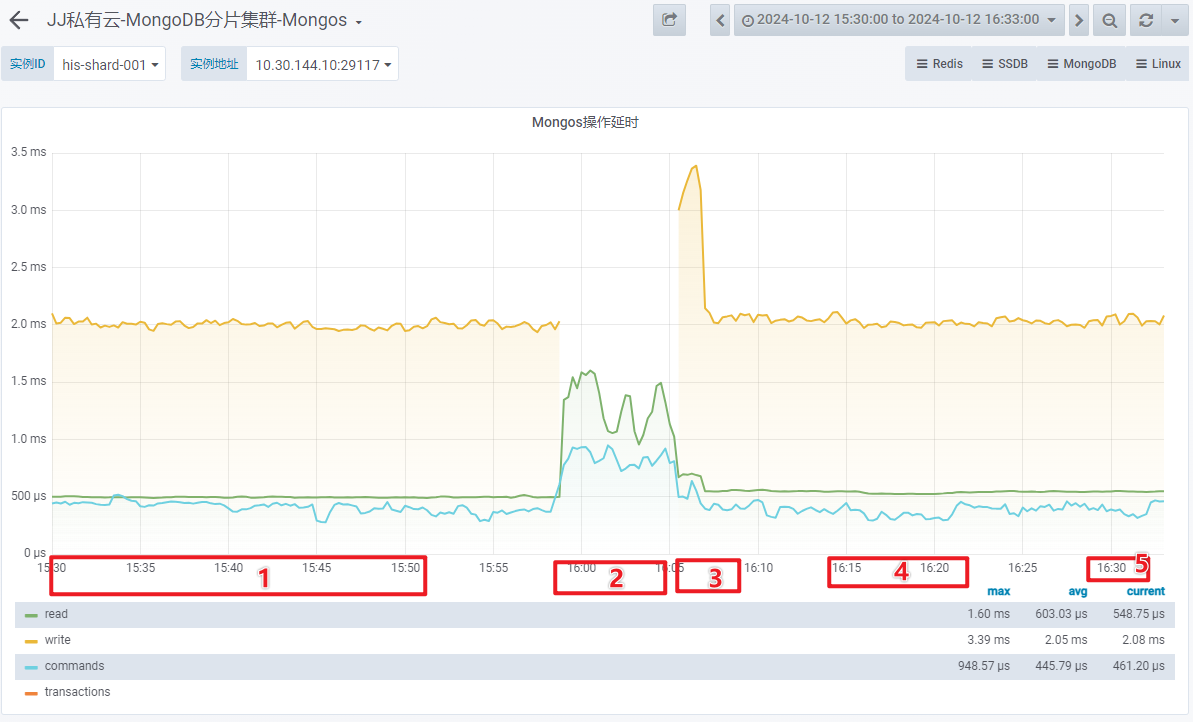This screenshot has width=1193, height=722.
Task: Toggle the read series in legend
Action: (56, 614)
